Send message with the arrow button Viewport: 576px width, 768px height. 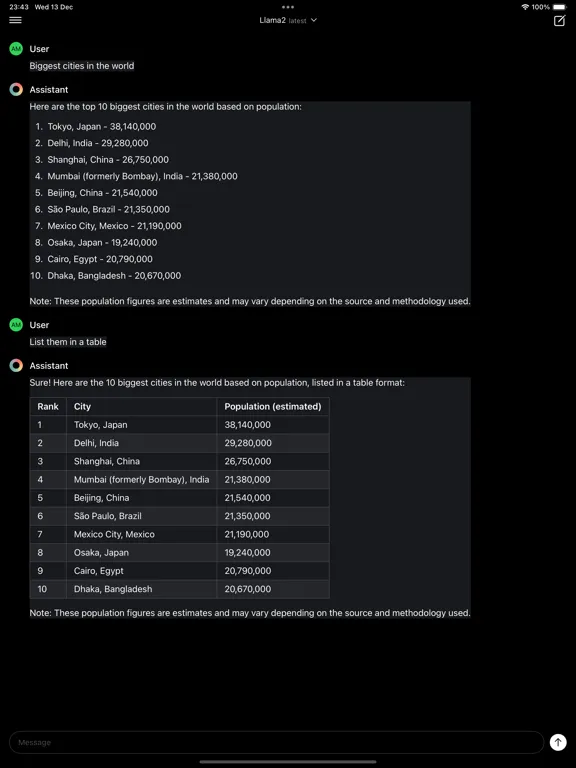pyautogui.click(x=558, y=742)
